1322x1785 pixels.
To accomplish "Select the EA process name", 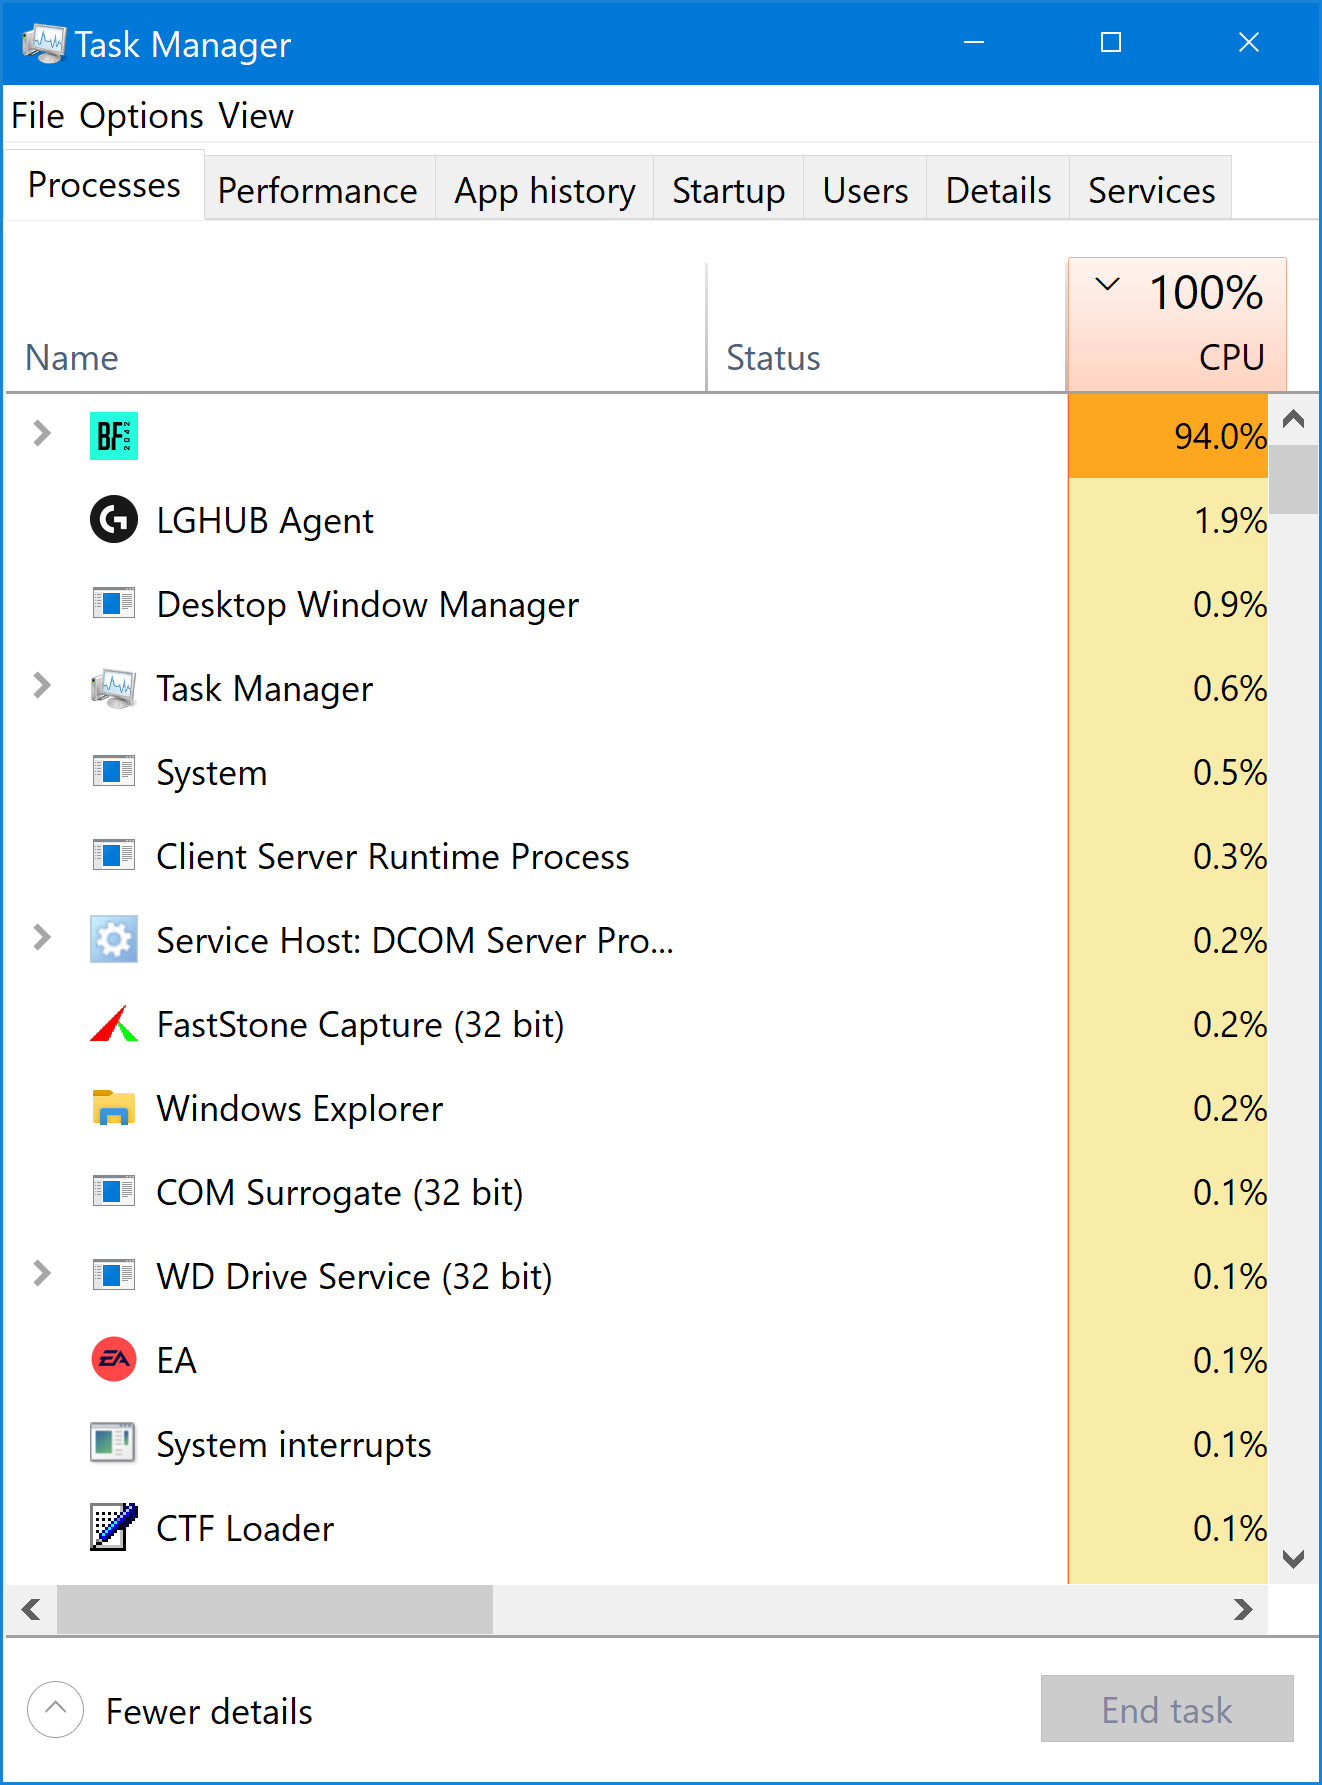I will (x=177, y=1361).
